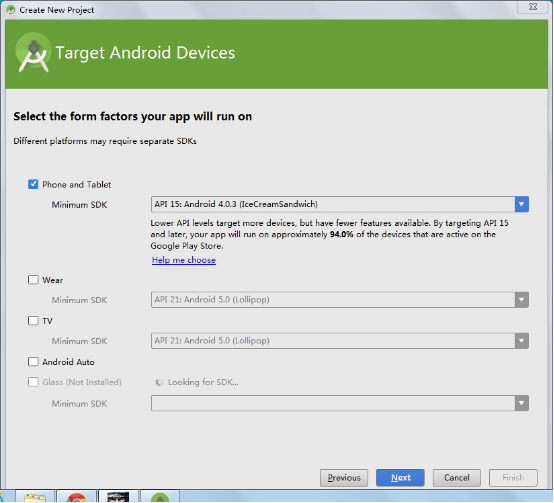Click the TV API 21: Android 5.0 (Lollipop) text
This screenshot has height=503, width=554.
(x=212, y=341)
